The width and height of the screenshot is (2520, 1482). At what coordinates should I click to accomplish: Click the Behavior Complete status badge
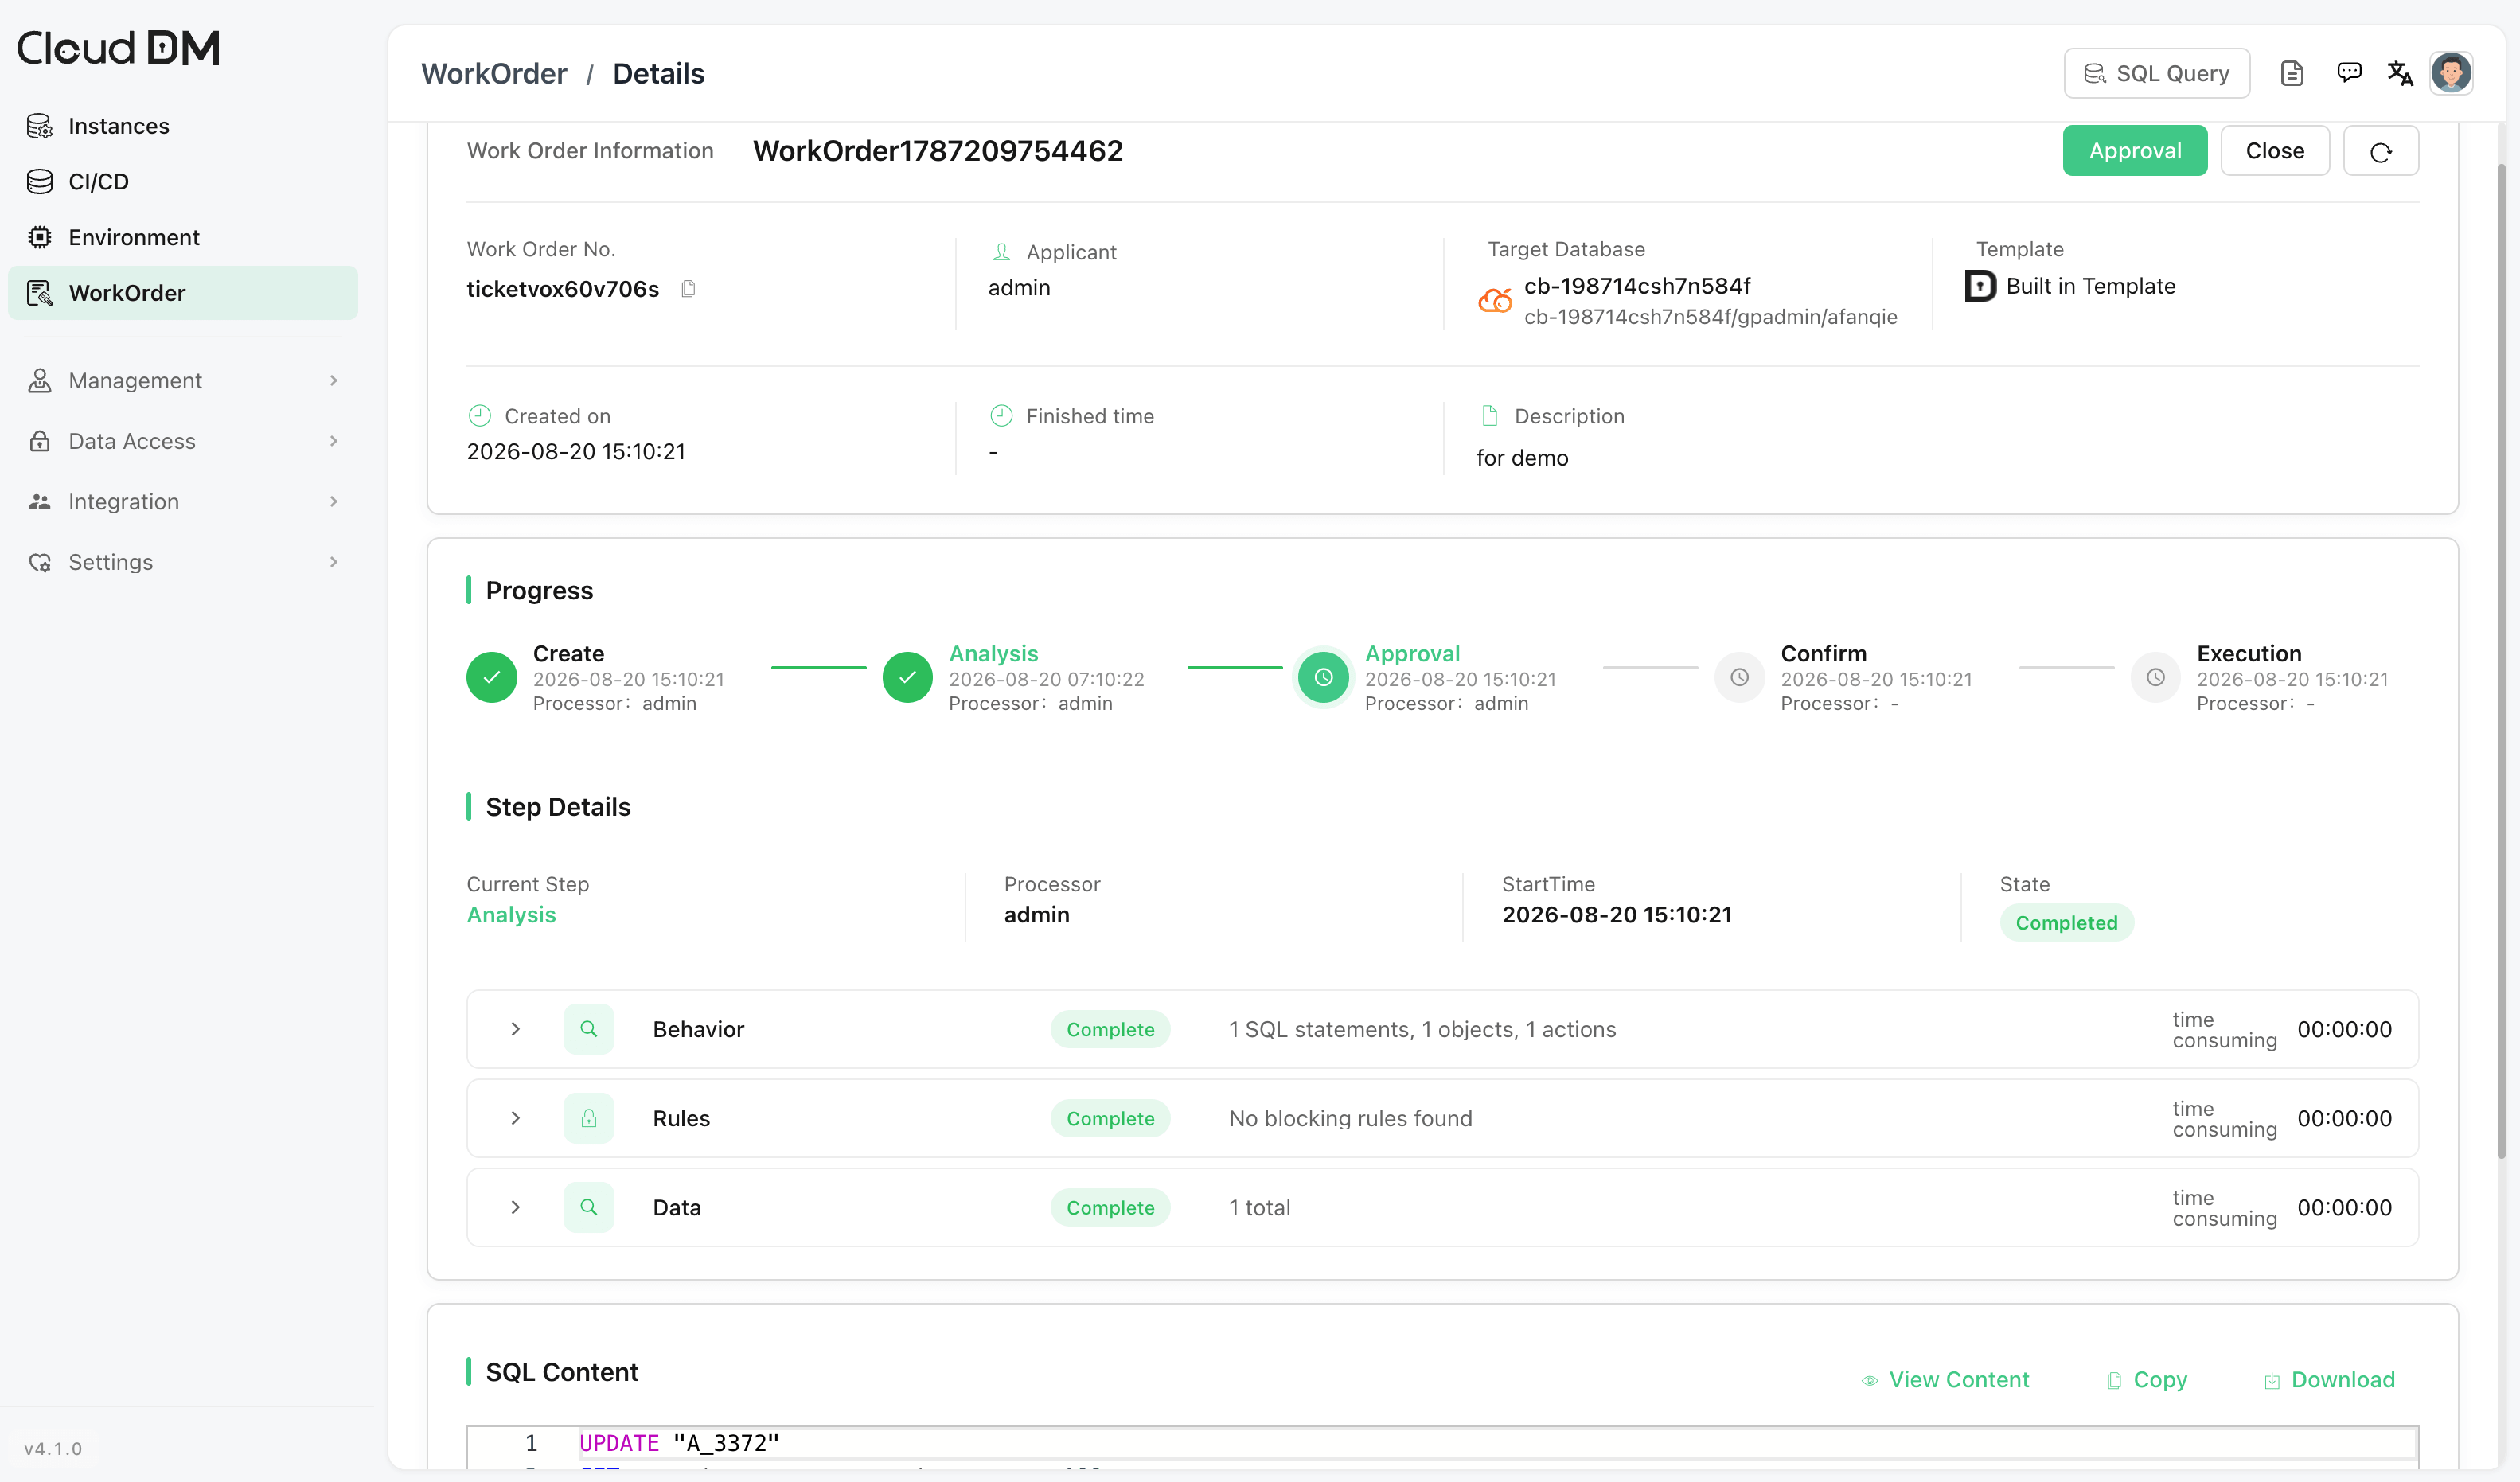(x=1110, y=1029)
